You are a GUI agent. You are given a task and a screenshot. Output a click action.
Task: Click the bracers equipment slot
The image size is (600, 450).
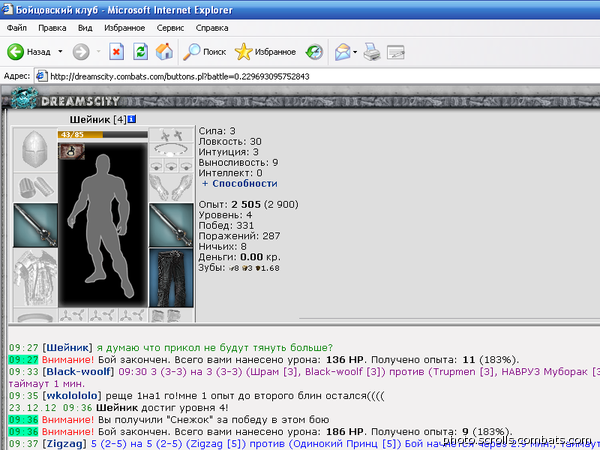pos(35,188)
